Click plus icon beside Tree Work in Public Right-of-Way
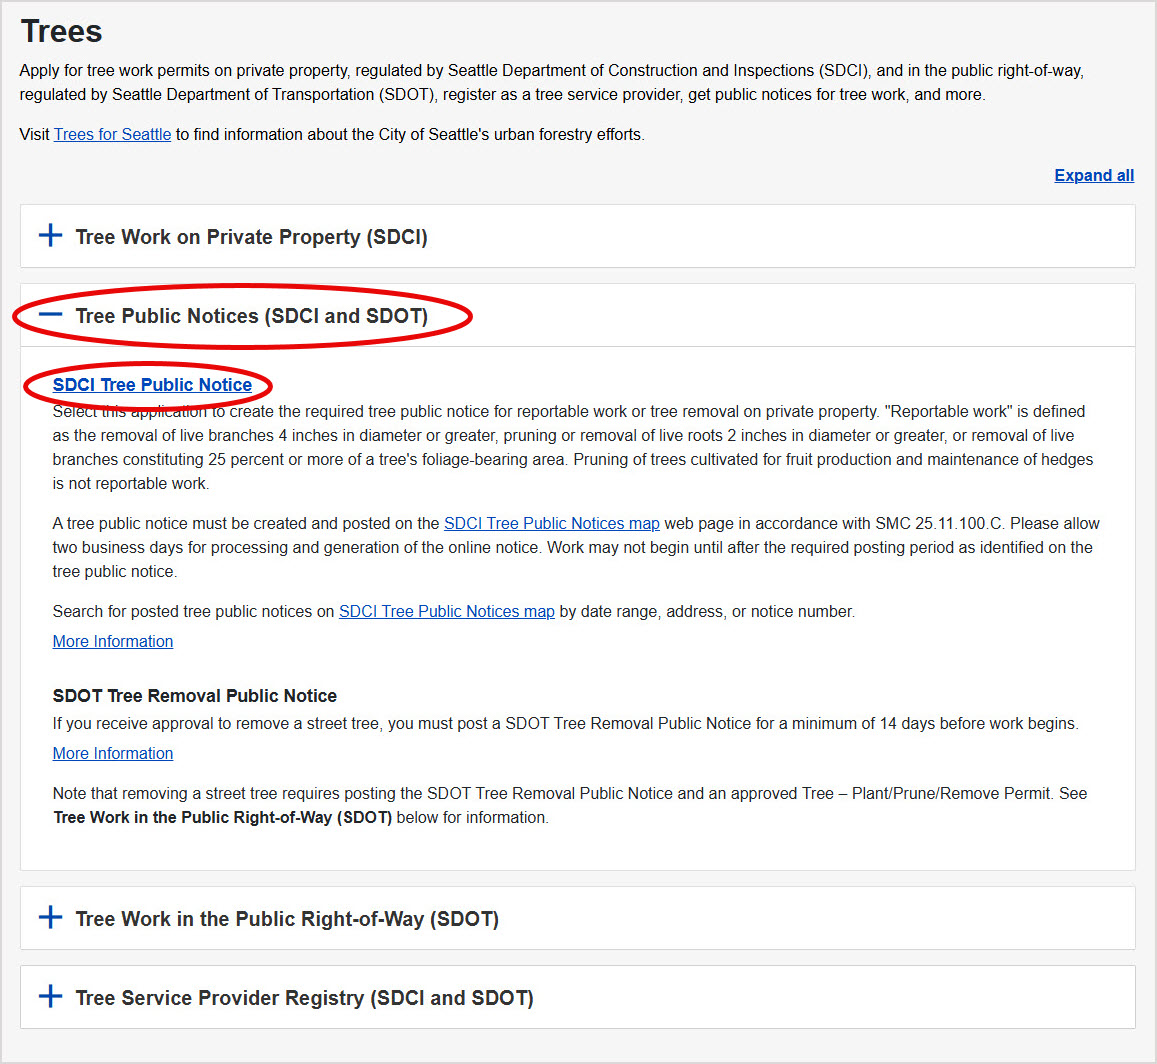This screenshot has height=1064, width=1157. pyautogui.click(x=50, y=918)
